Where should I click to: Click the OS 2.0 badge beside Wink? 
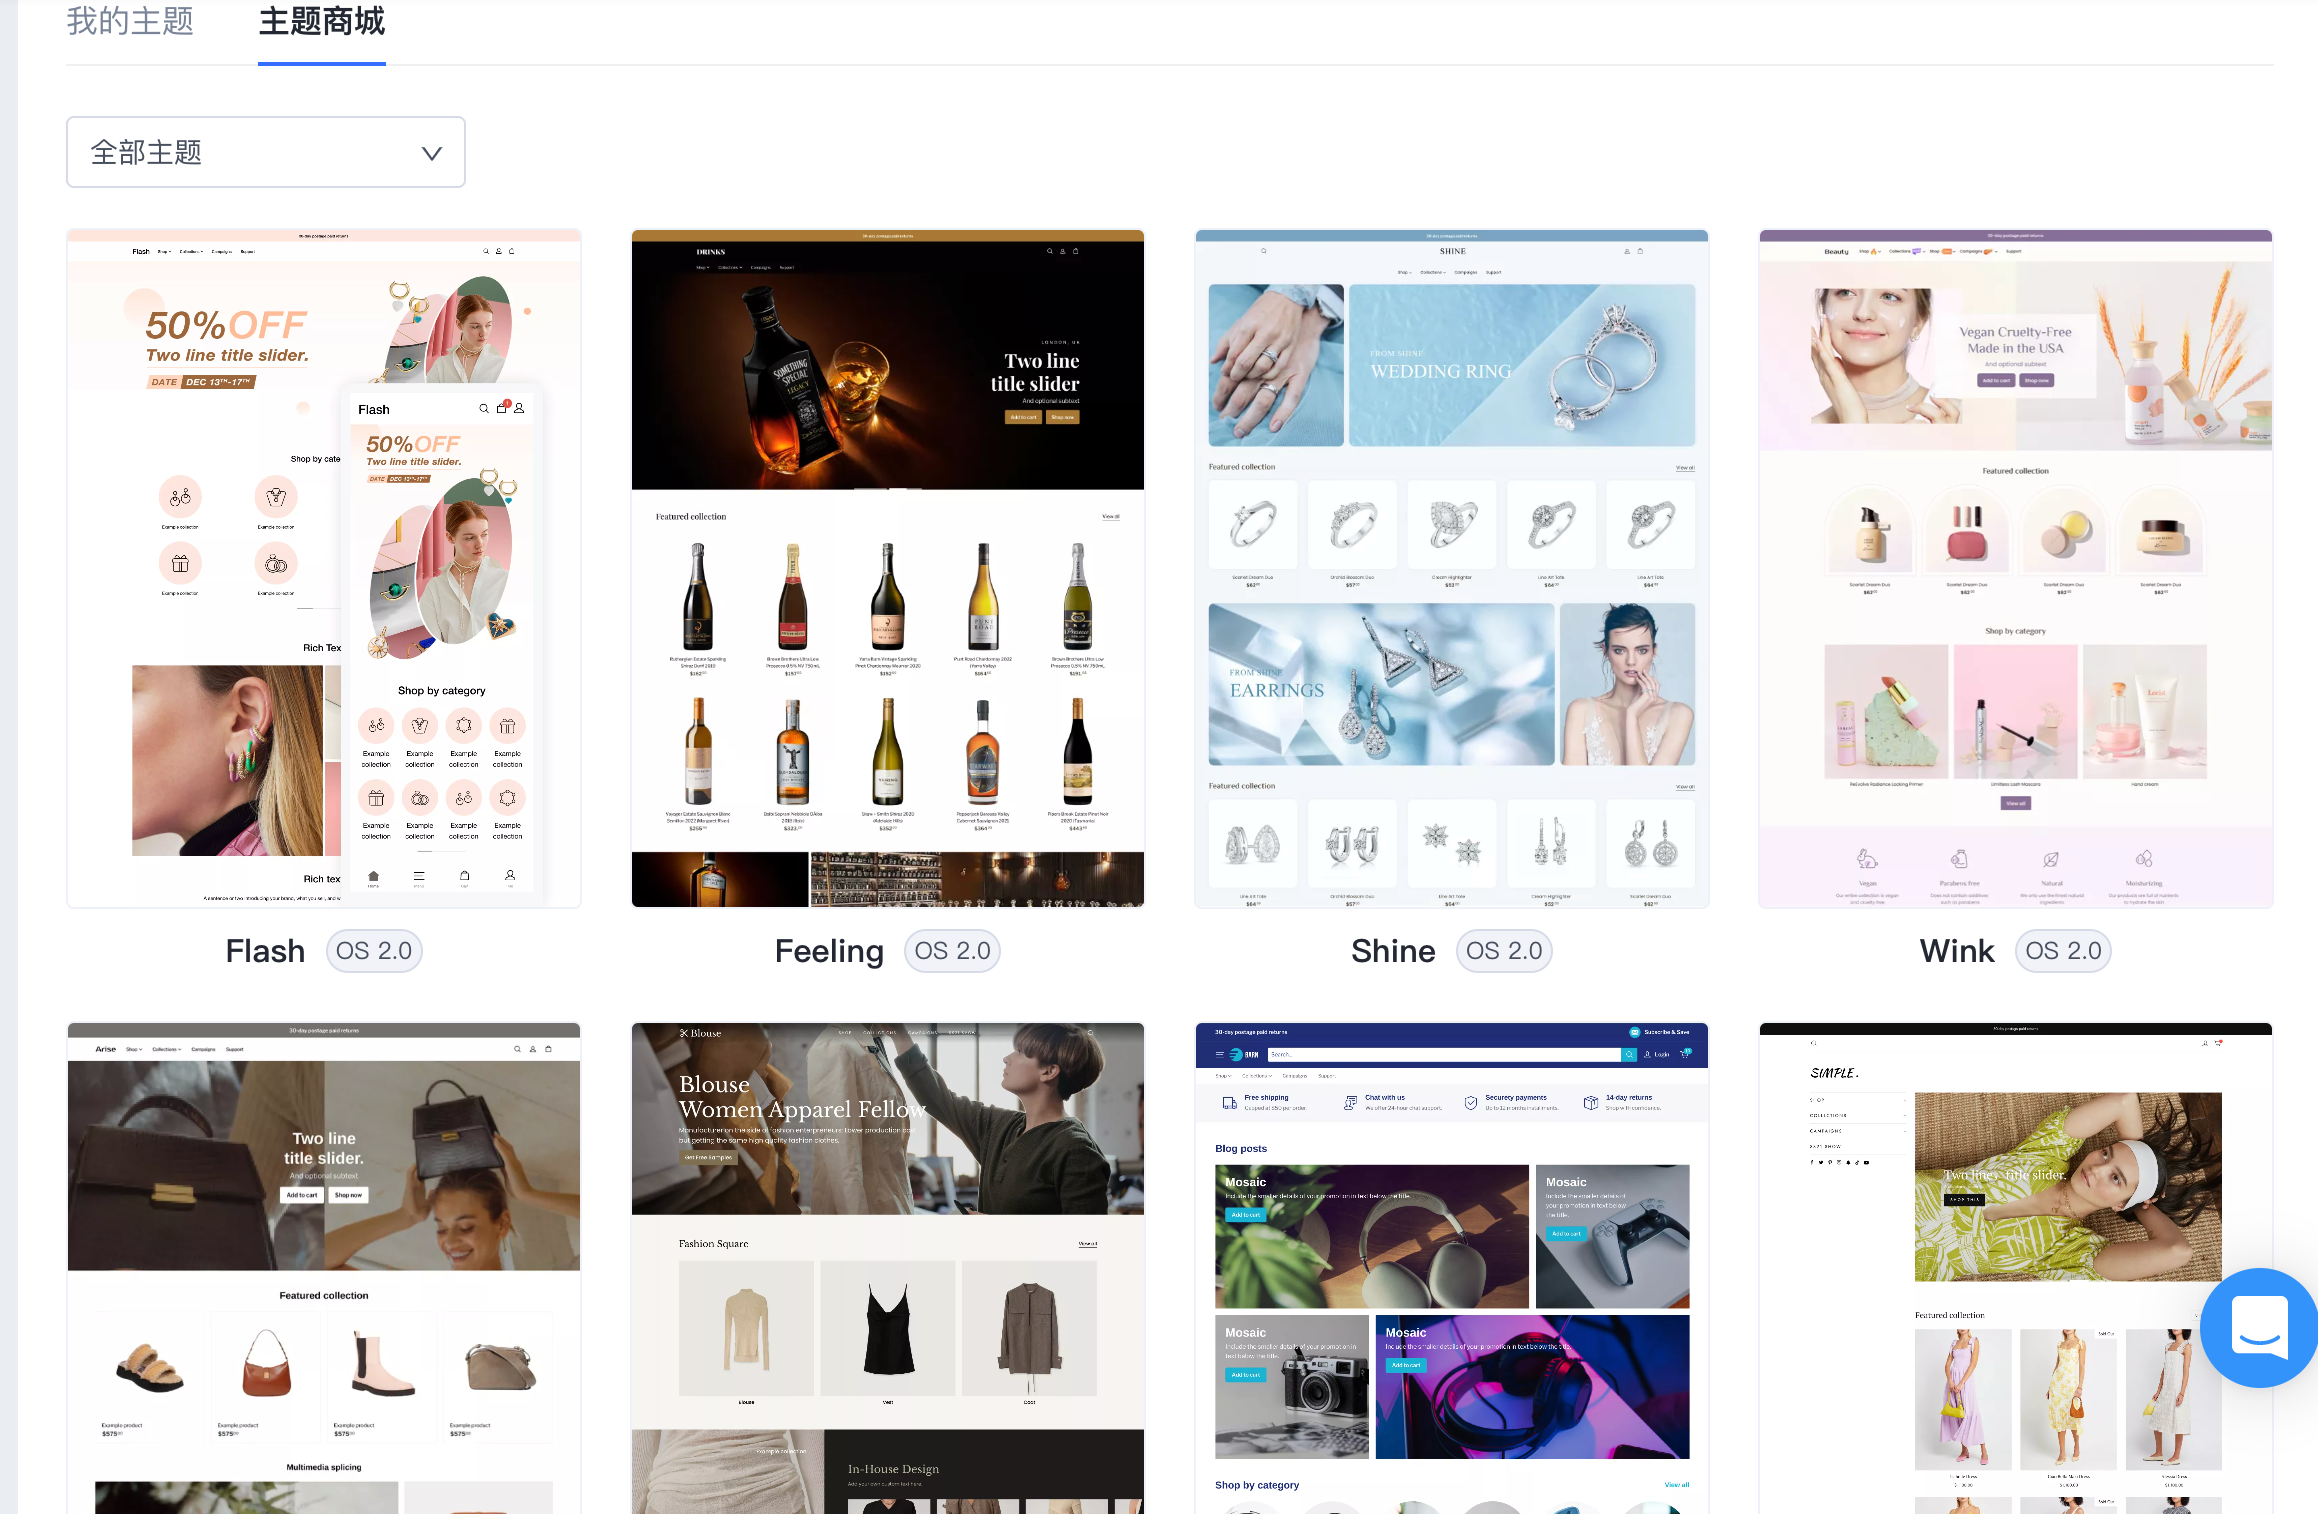(x=2063, y=951)
